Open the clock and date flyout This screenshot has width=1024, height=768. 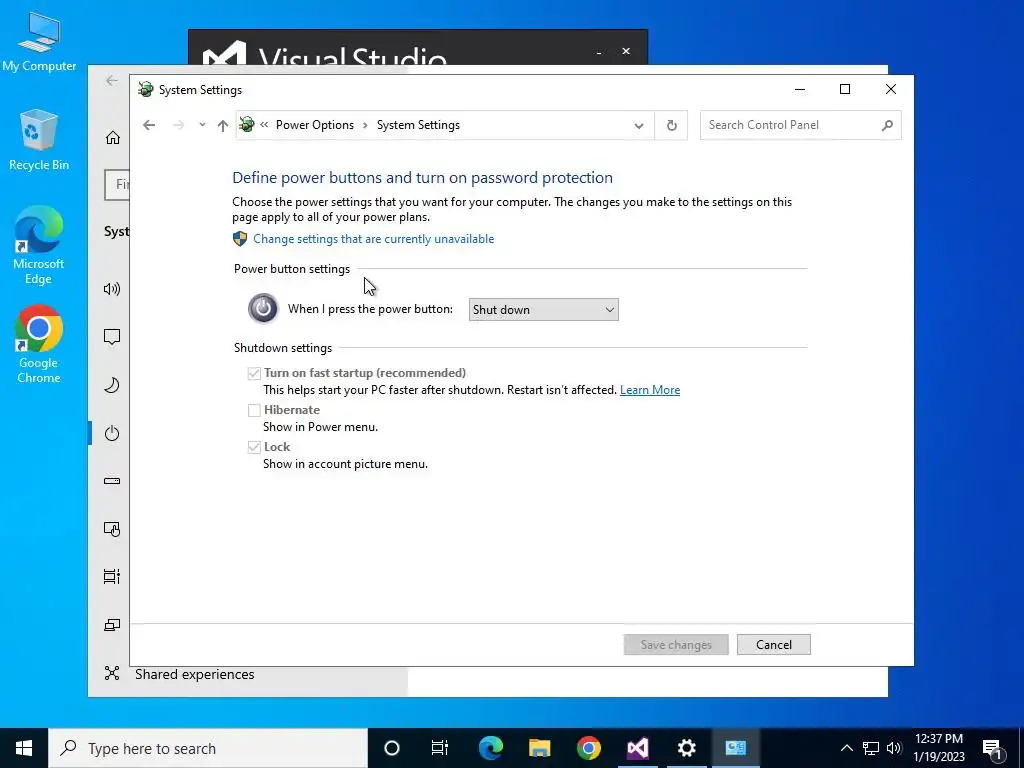(939, 748)
